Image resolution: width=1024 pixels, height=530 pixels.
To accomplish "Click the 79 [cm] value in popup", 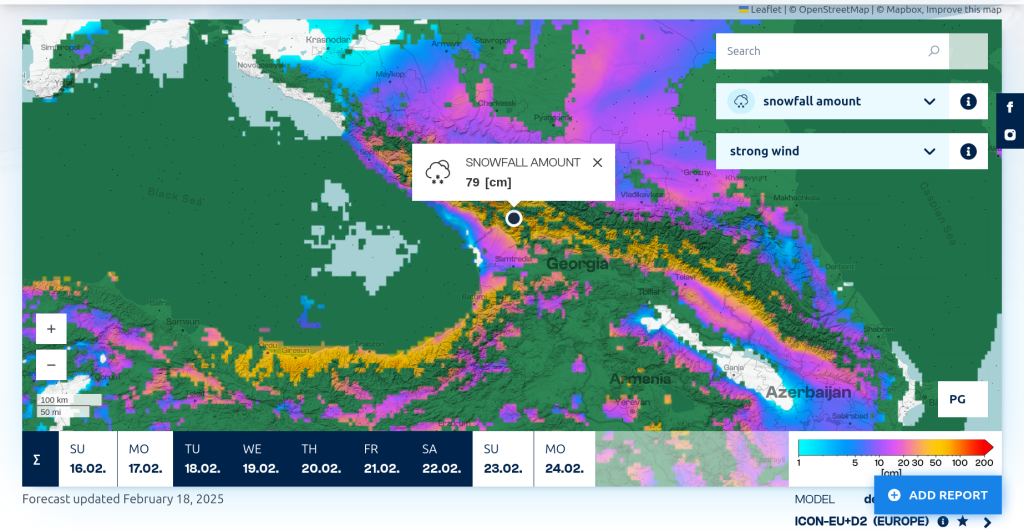I will (x=488, y=182).
